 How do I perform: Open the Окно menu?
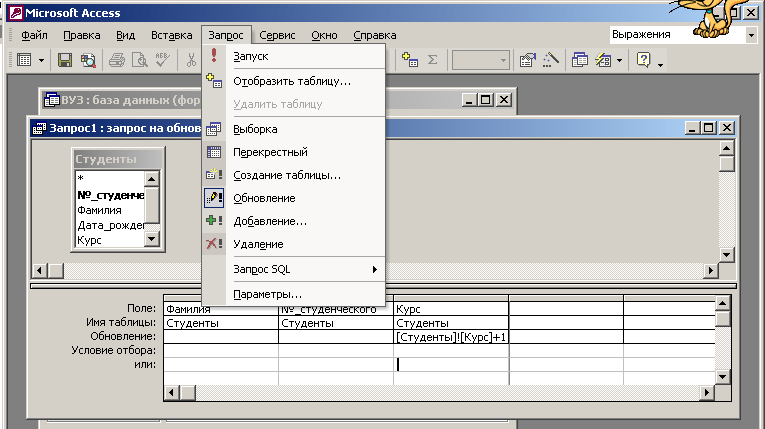[324, 35]
